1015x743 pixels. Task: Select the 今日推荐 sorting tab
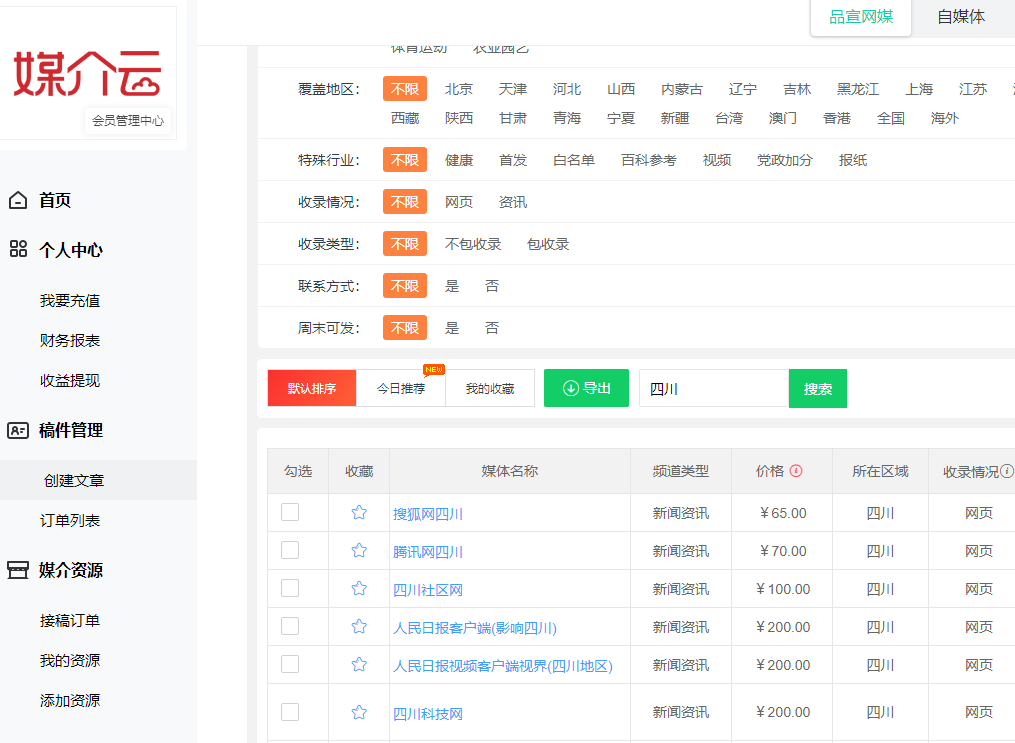click(x=401, y=388)
